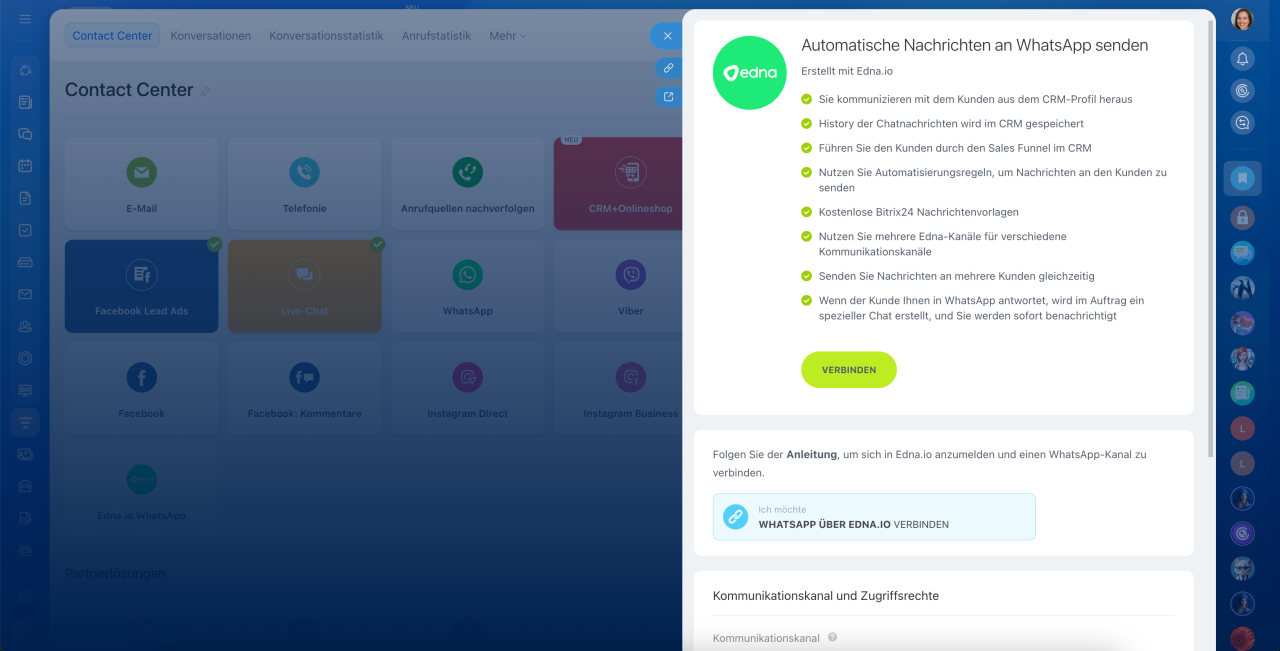Click the calendar icon in left sidebar
This screenshot has height=651, width=1280.
tap(25, 165)
